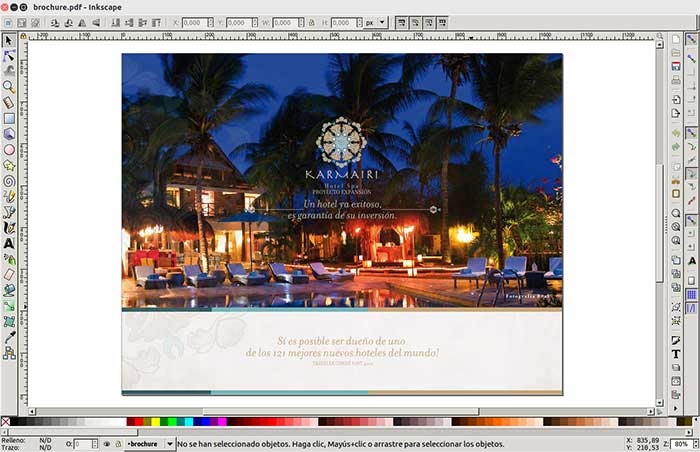
Task: Click the Open document folder icon
Action: coord(676,53)
